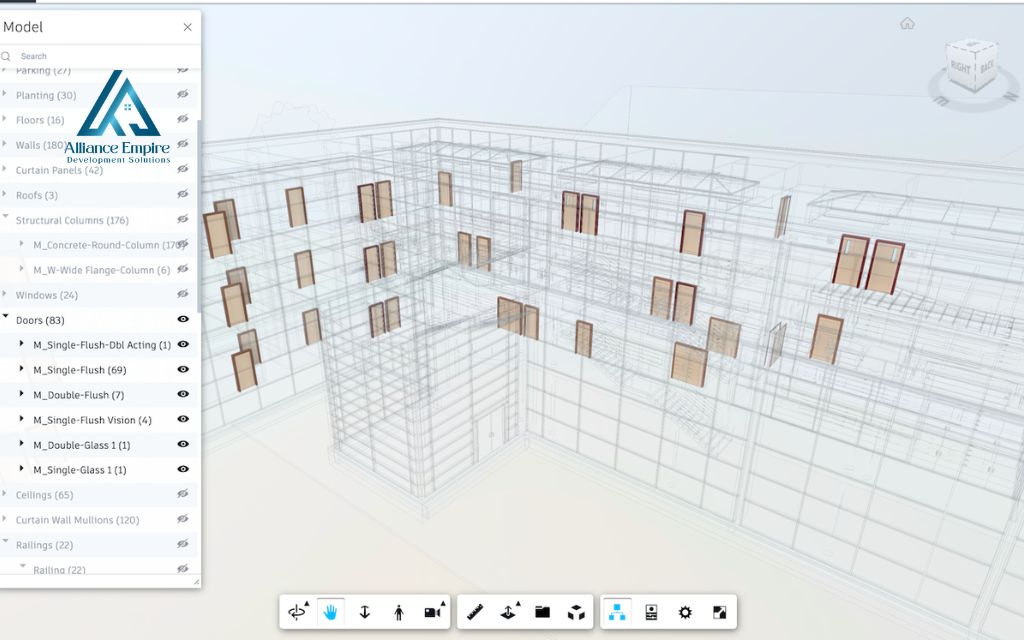This screenshot has height=640, width=1024.
Task: Show Ceilings (65) via eye icon
Action: pos(183,494)
